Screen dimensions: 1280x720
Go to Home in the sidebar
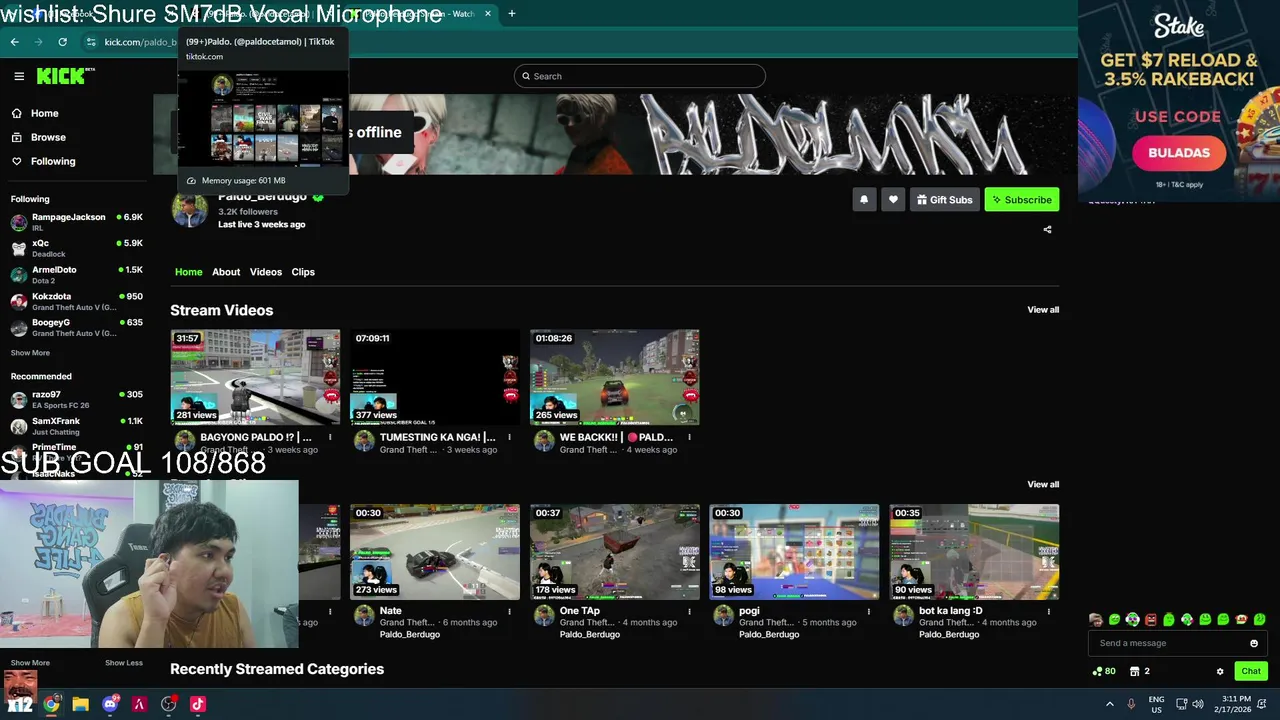45,113
